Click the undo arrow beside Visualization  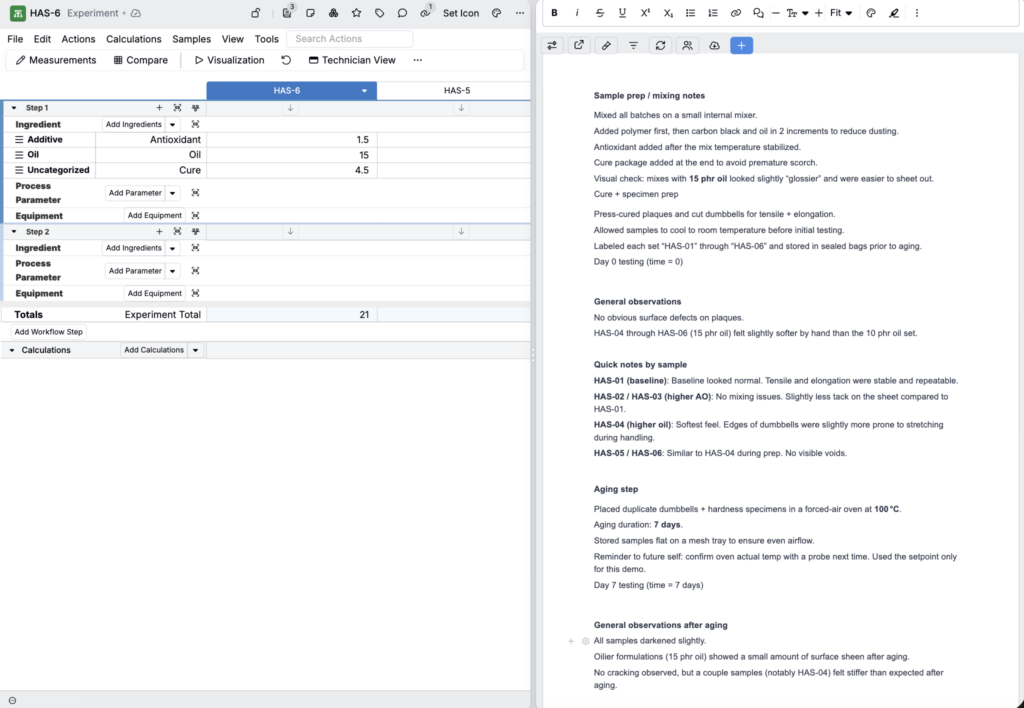click(x=286, y=60)
